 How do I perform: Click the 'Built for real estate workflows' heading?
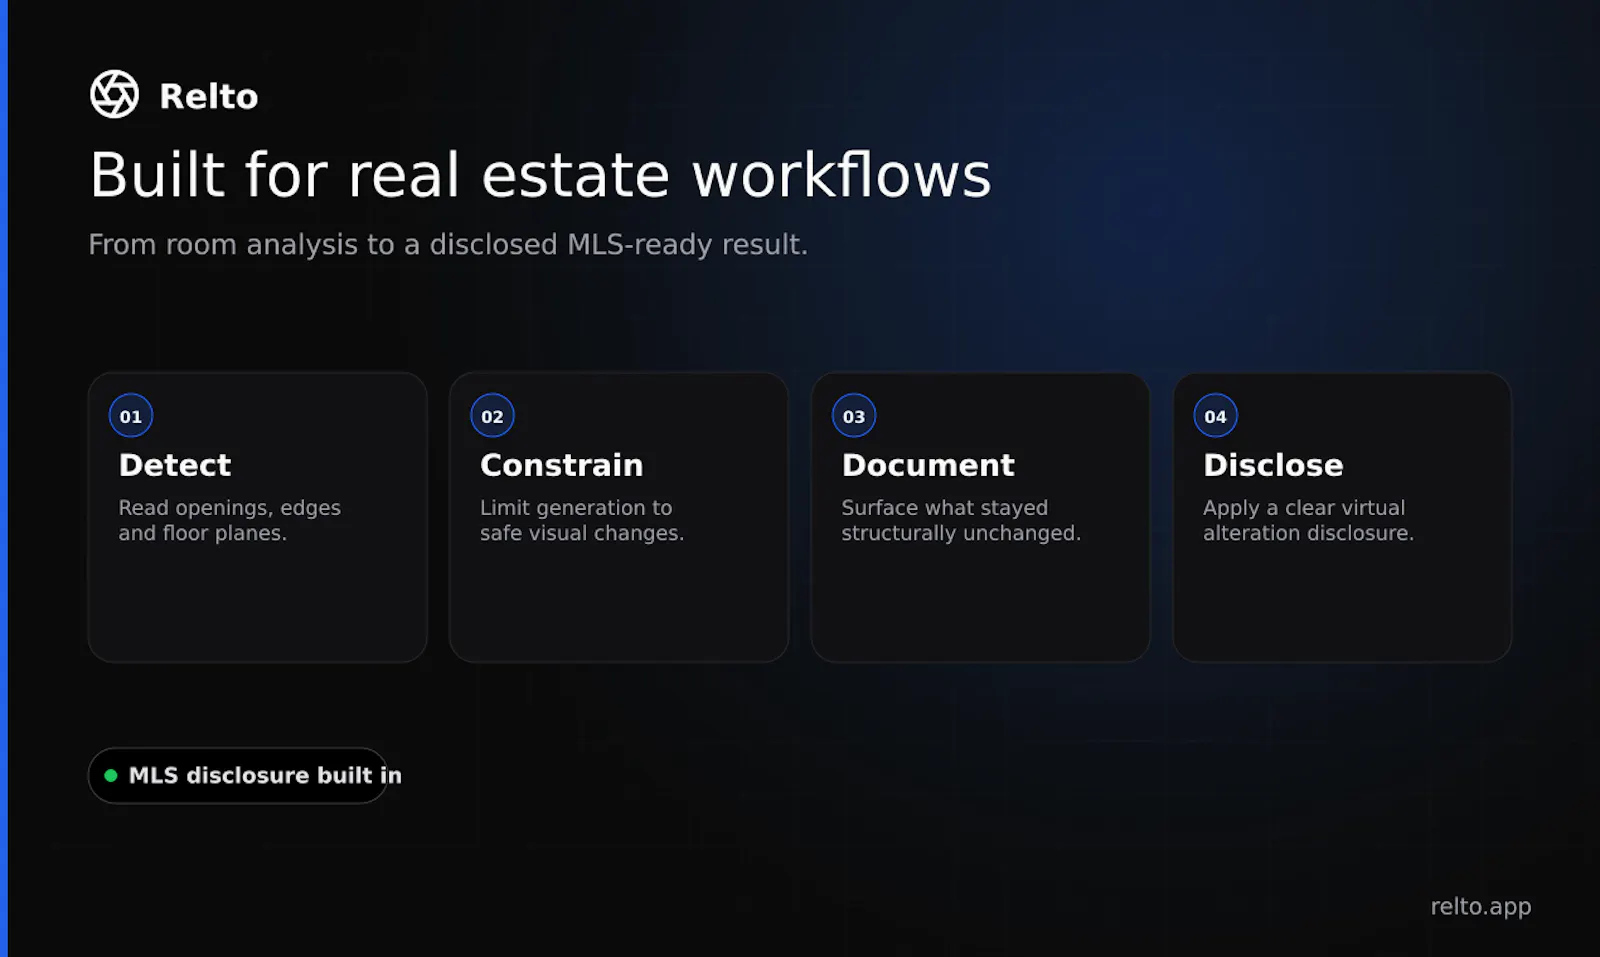click(x=540, y=175)
